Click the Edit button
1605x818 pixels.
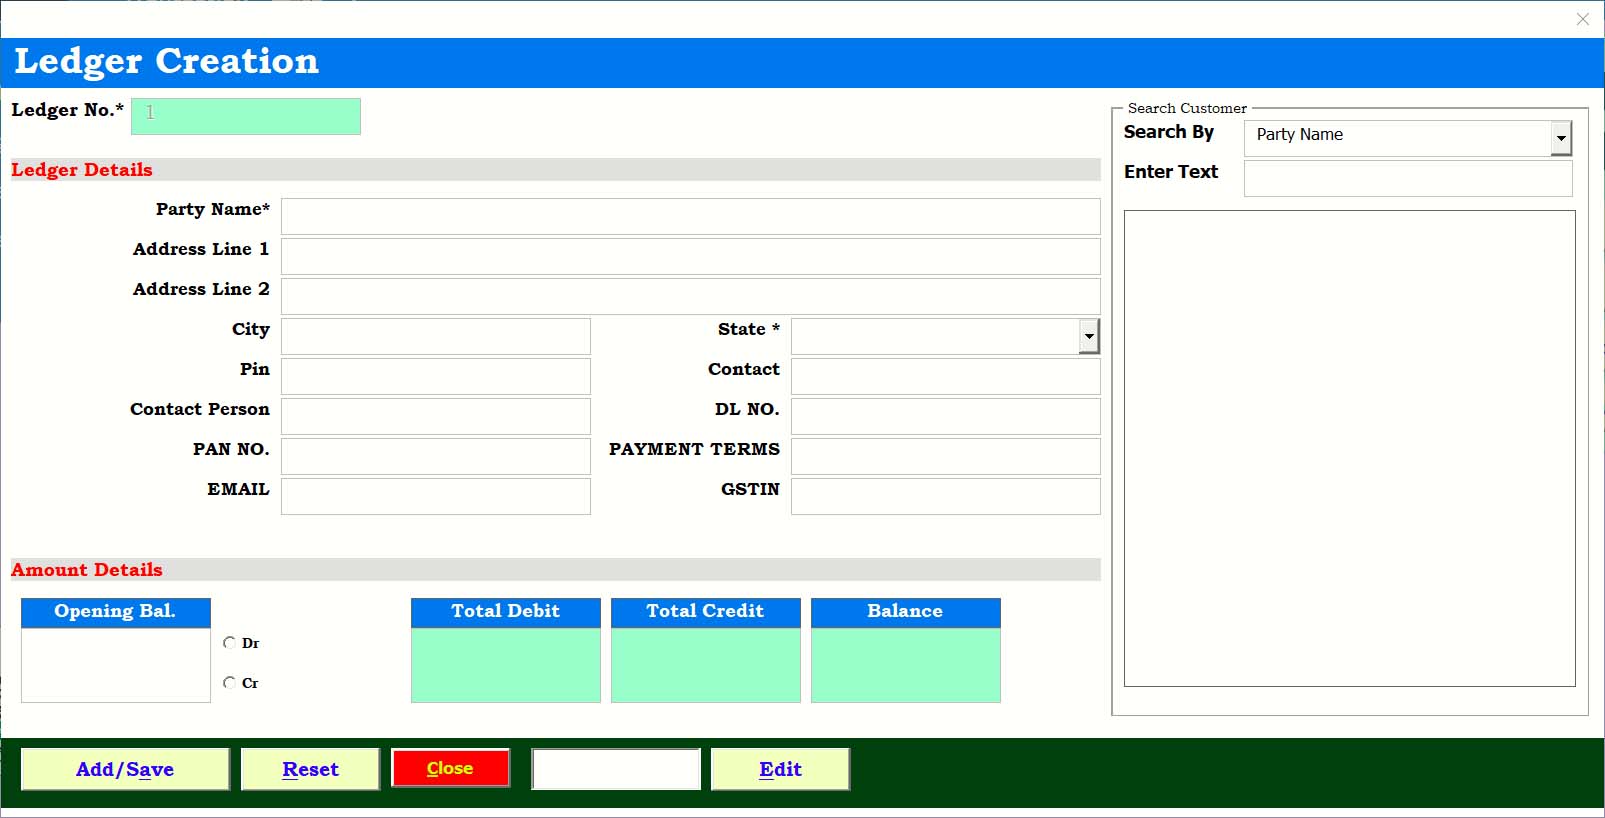(x=780, y=769)
